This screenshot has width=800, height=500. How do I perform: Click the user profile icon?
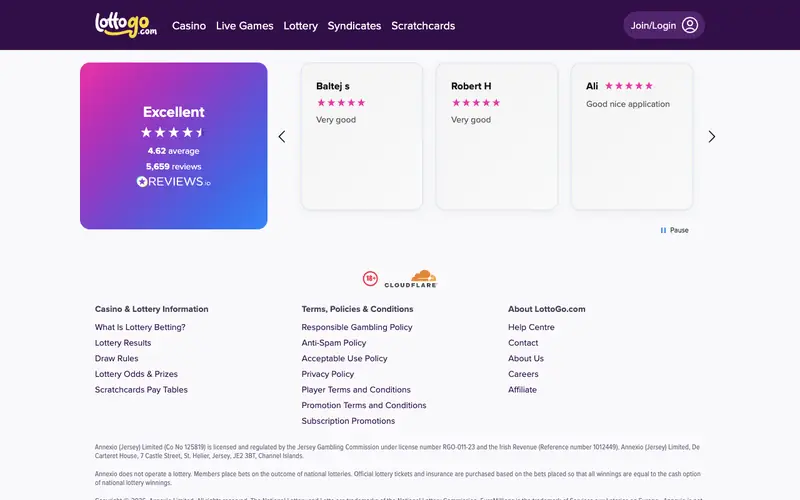(x=690, y=25)
